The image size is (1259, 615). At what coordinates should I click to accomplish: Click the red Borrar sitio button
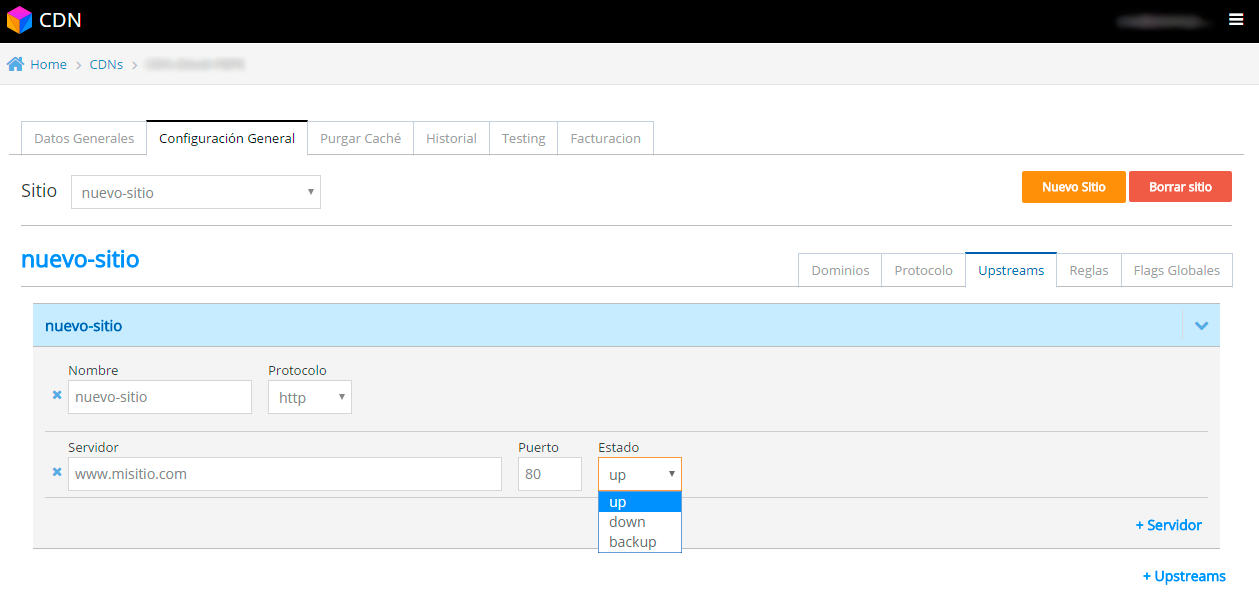click(1180, 187)
